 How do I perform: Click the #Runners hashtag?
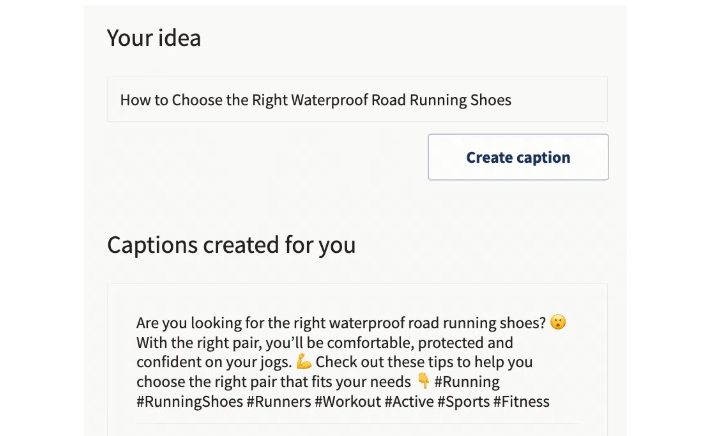[x=279, y=402]
